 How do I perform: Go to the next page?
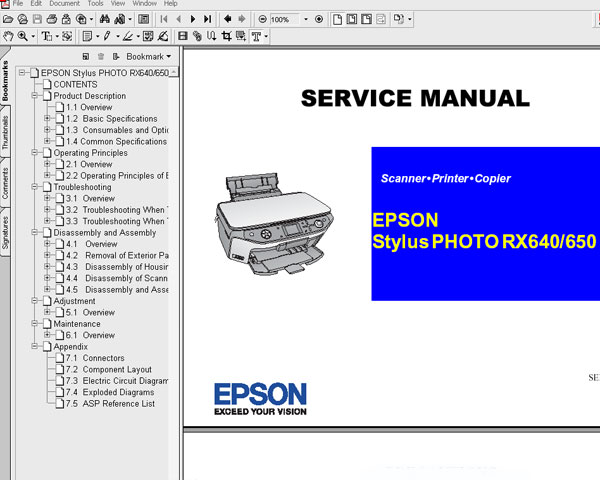coord(193,19)
